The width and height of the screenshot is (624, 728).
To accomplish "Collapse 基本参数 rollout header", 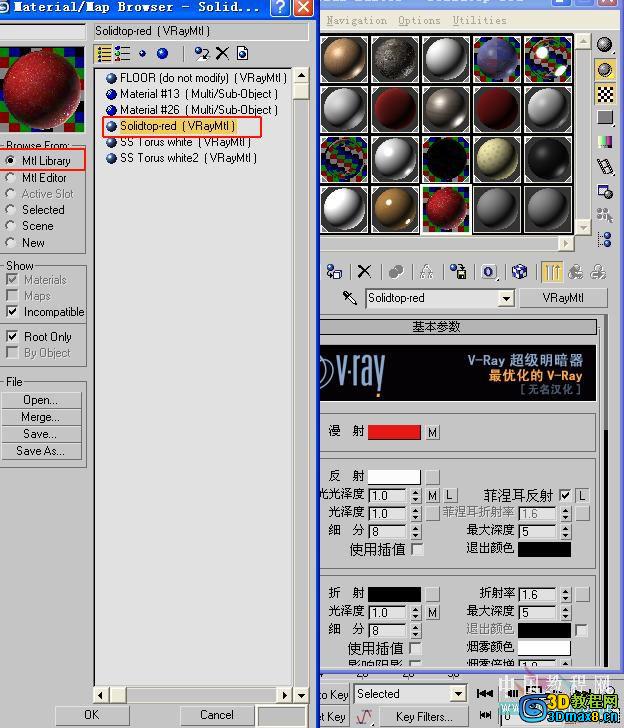I will click(x=458, y=327).
